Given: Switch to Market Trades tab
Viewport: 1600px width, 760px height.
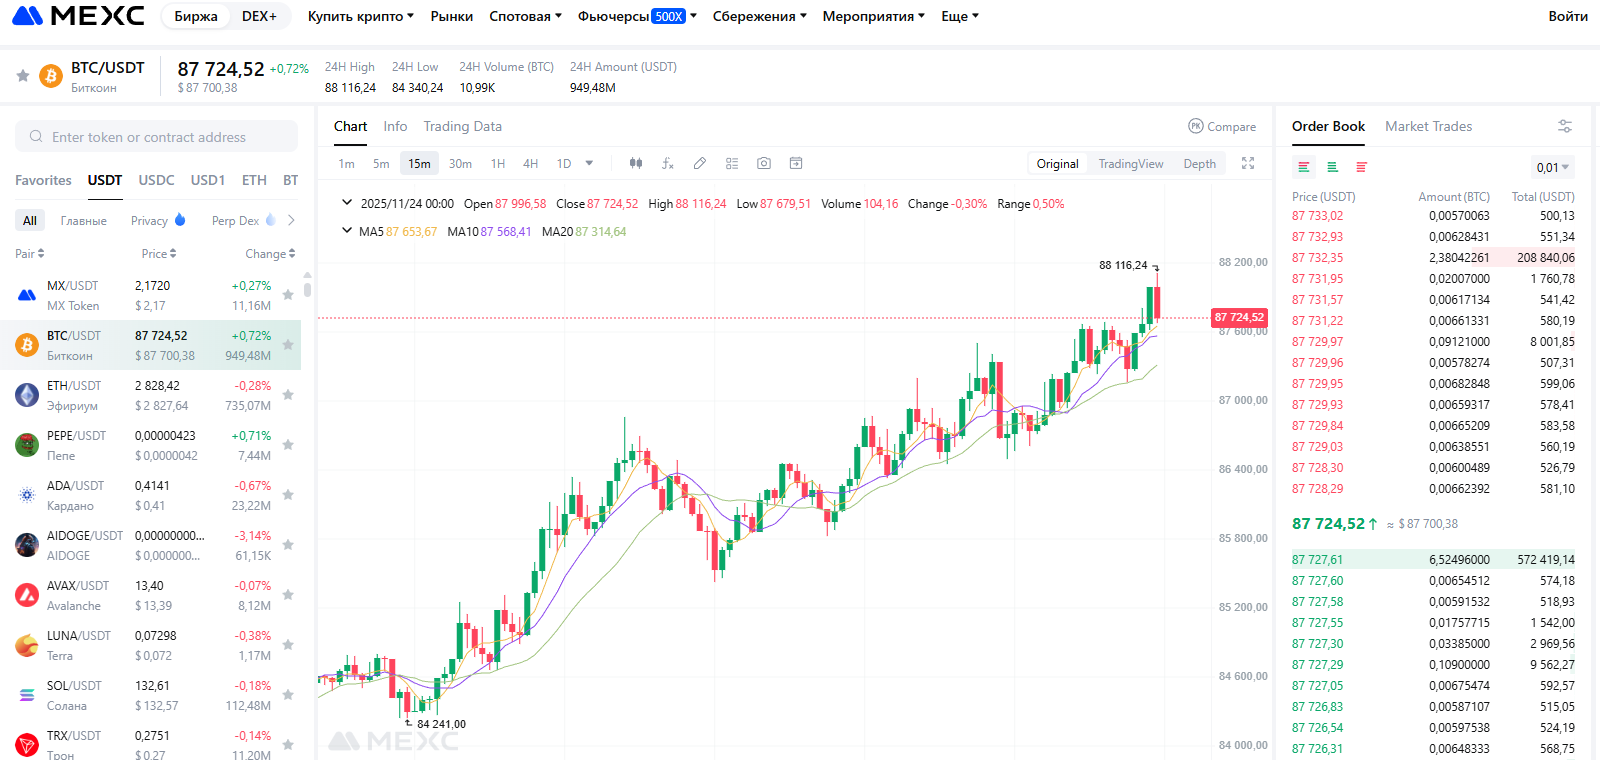Looking at the screenshot, I should [x=1428, y=126].
